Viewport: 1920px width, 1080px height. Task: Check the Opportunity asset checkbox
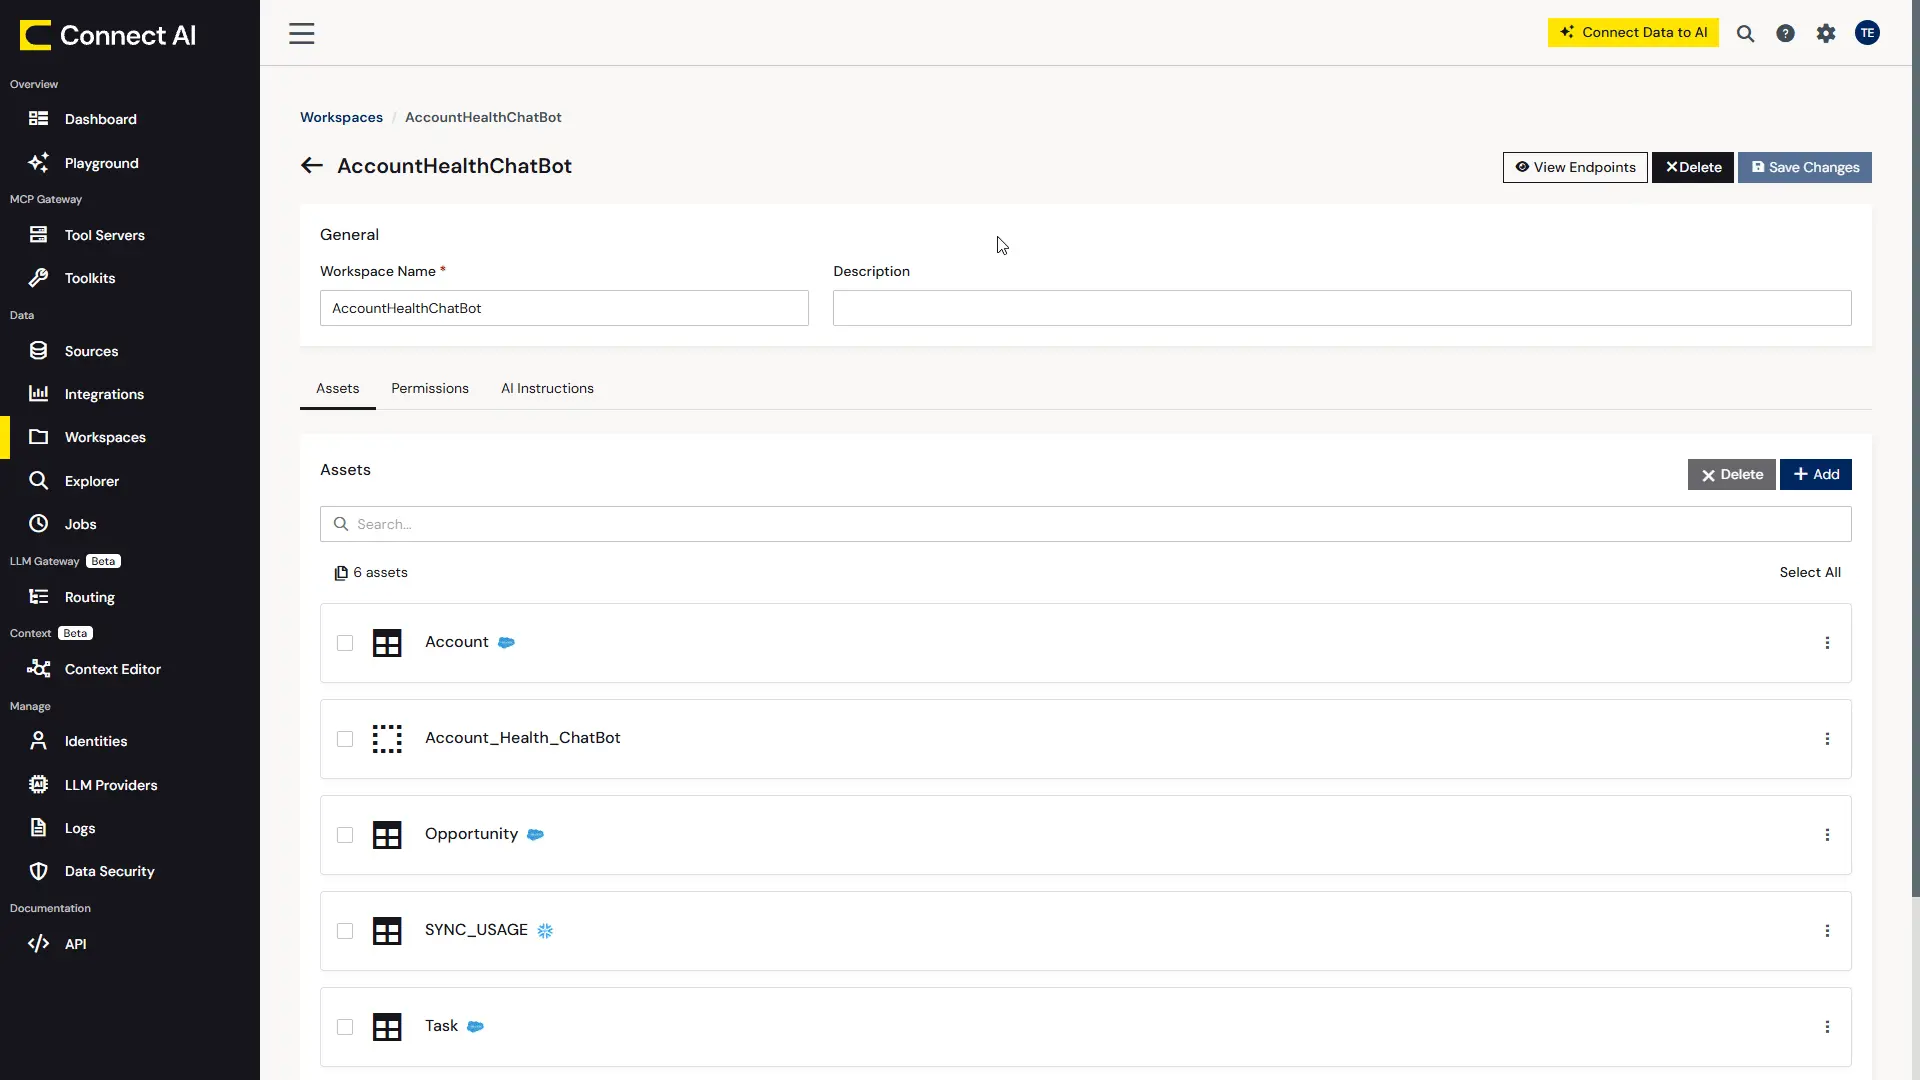[x=345, y=835]
